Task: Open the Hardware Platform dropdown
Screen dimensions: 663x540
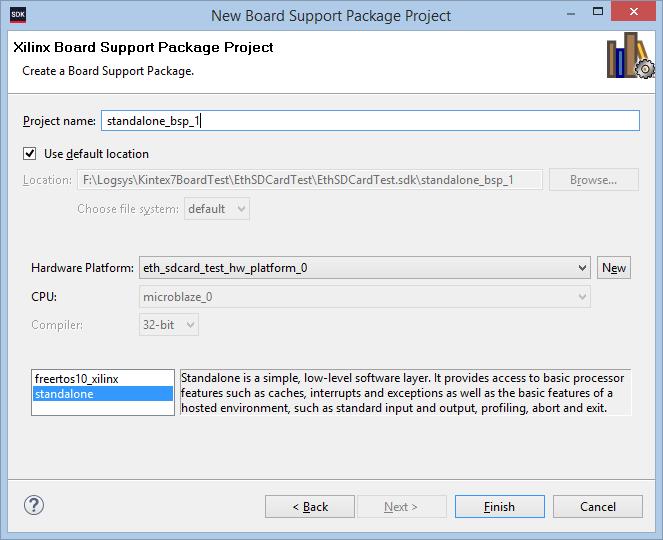Action: tap(364, 268)
